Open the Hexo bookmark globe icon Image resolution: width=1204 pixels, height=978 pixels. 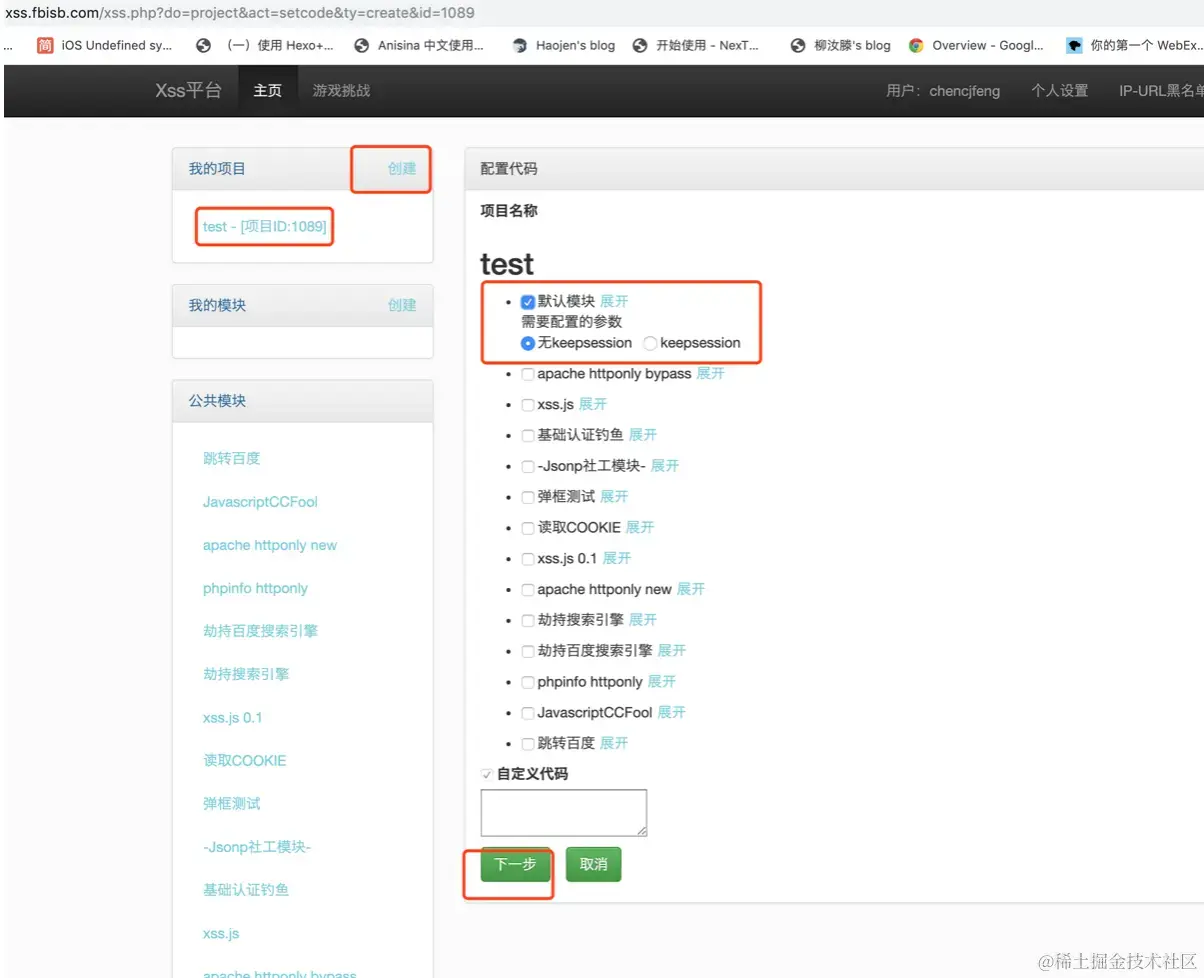click(204, 45)
